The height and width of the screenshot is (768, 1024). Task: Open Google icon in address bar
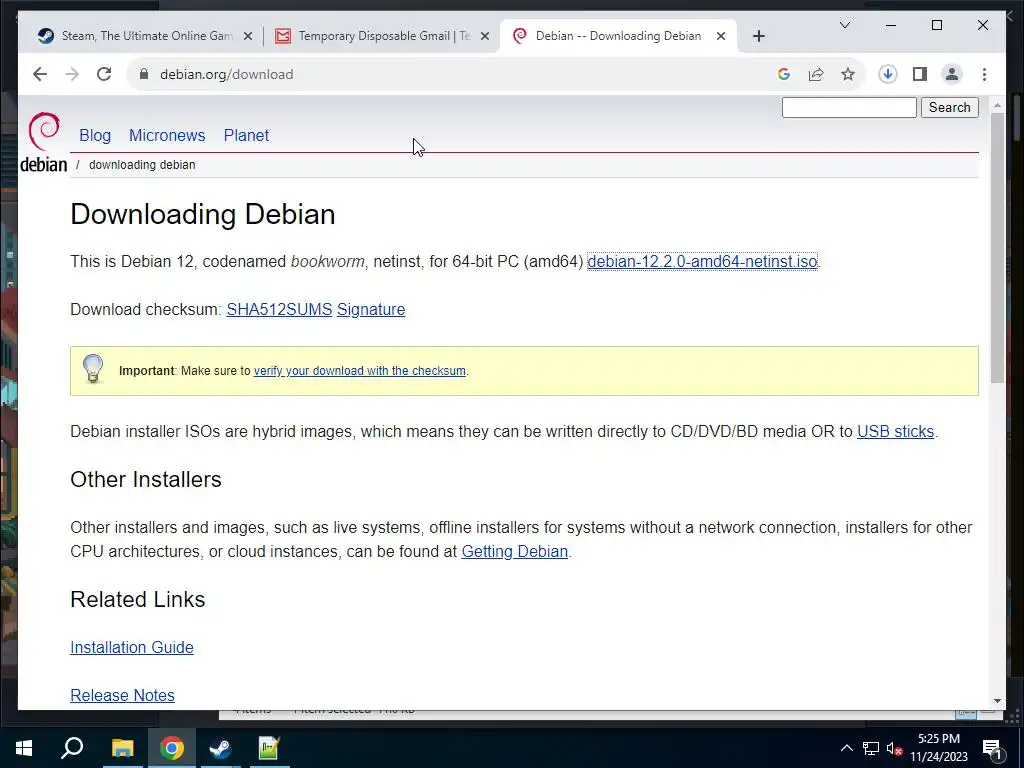pos(784,74)
